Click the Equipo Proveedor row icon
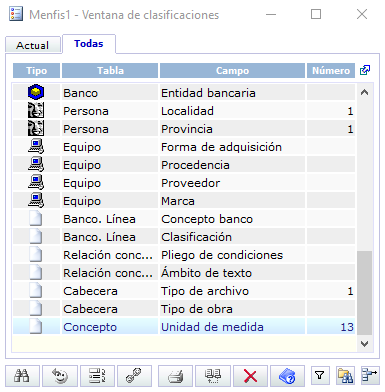 [36, 183]
